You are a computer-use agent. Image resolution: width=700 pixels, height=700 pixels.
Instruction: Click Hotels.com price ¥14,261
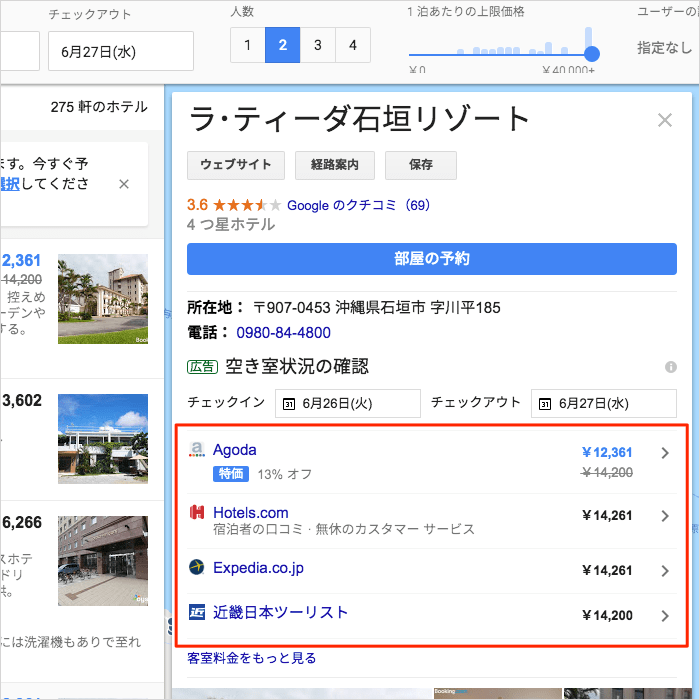(x=607, y=516)
